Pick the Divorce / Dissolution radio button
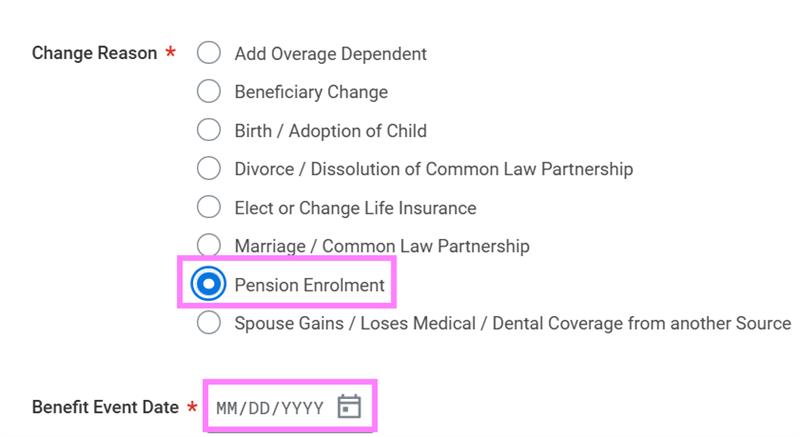Screen dimensions: 800x437 click(x=208, y=169)
